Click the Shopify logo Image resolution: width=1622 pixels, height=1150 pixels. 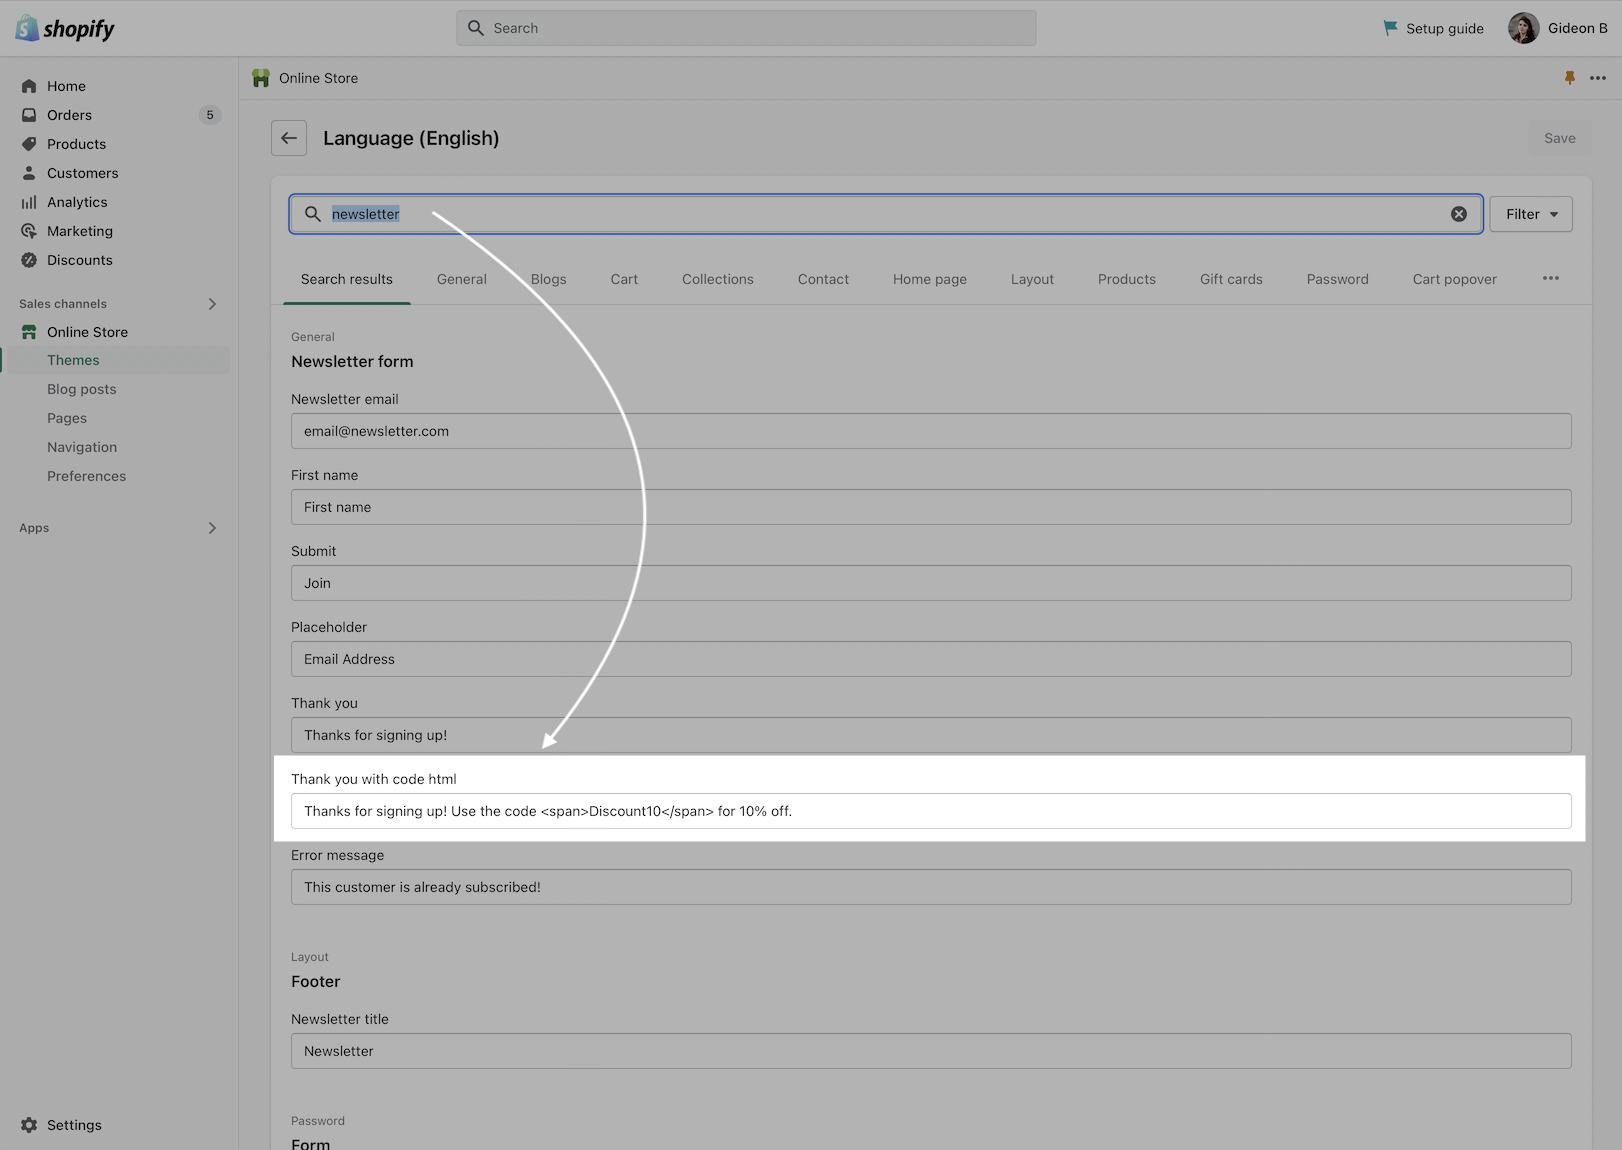66,28
